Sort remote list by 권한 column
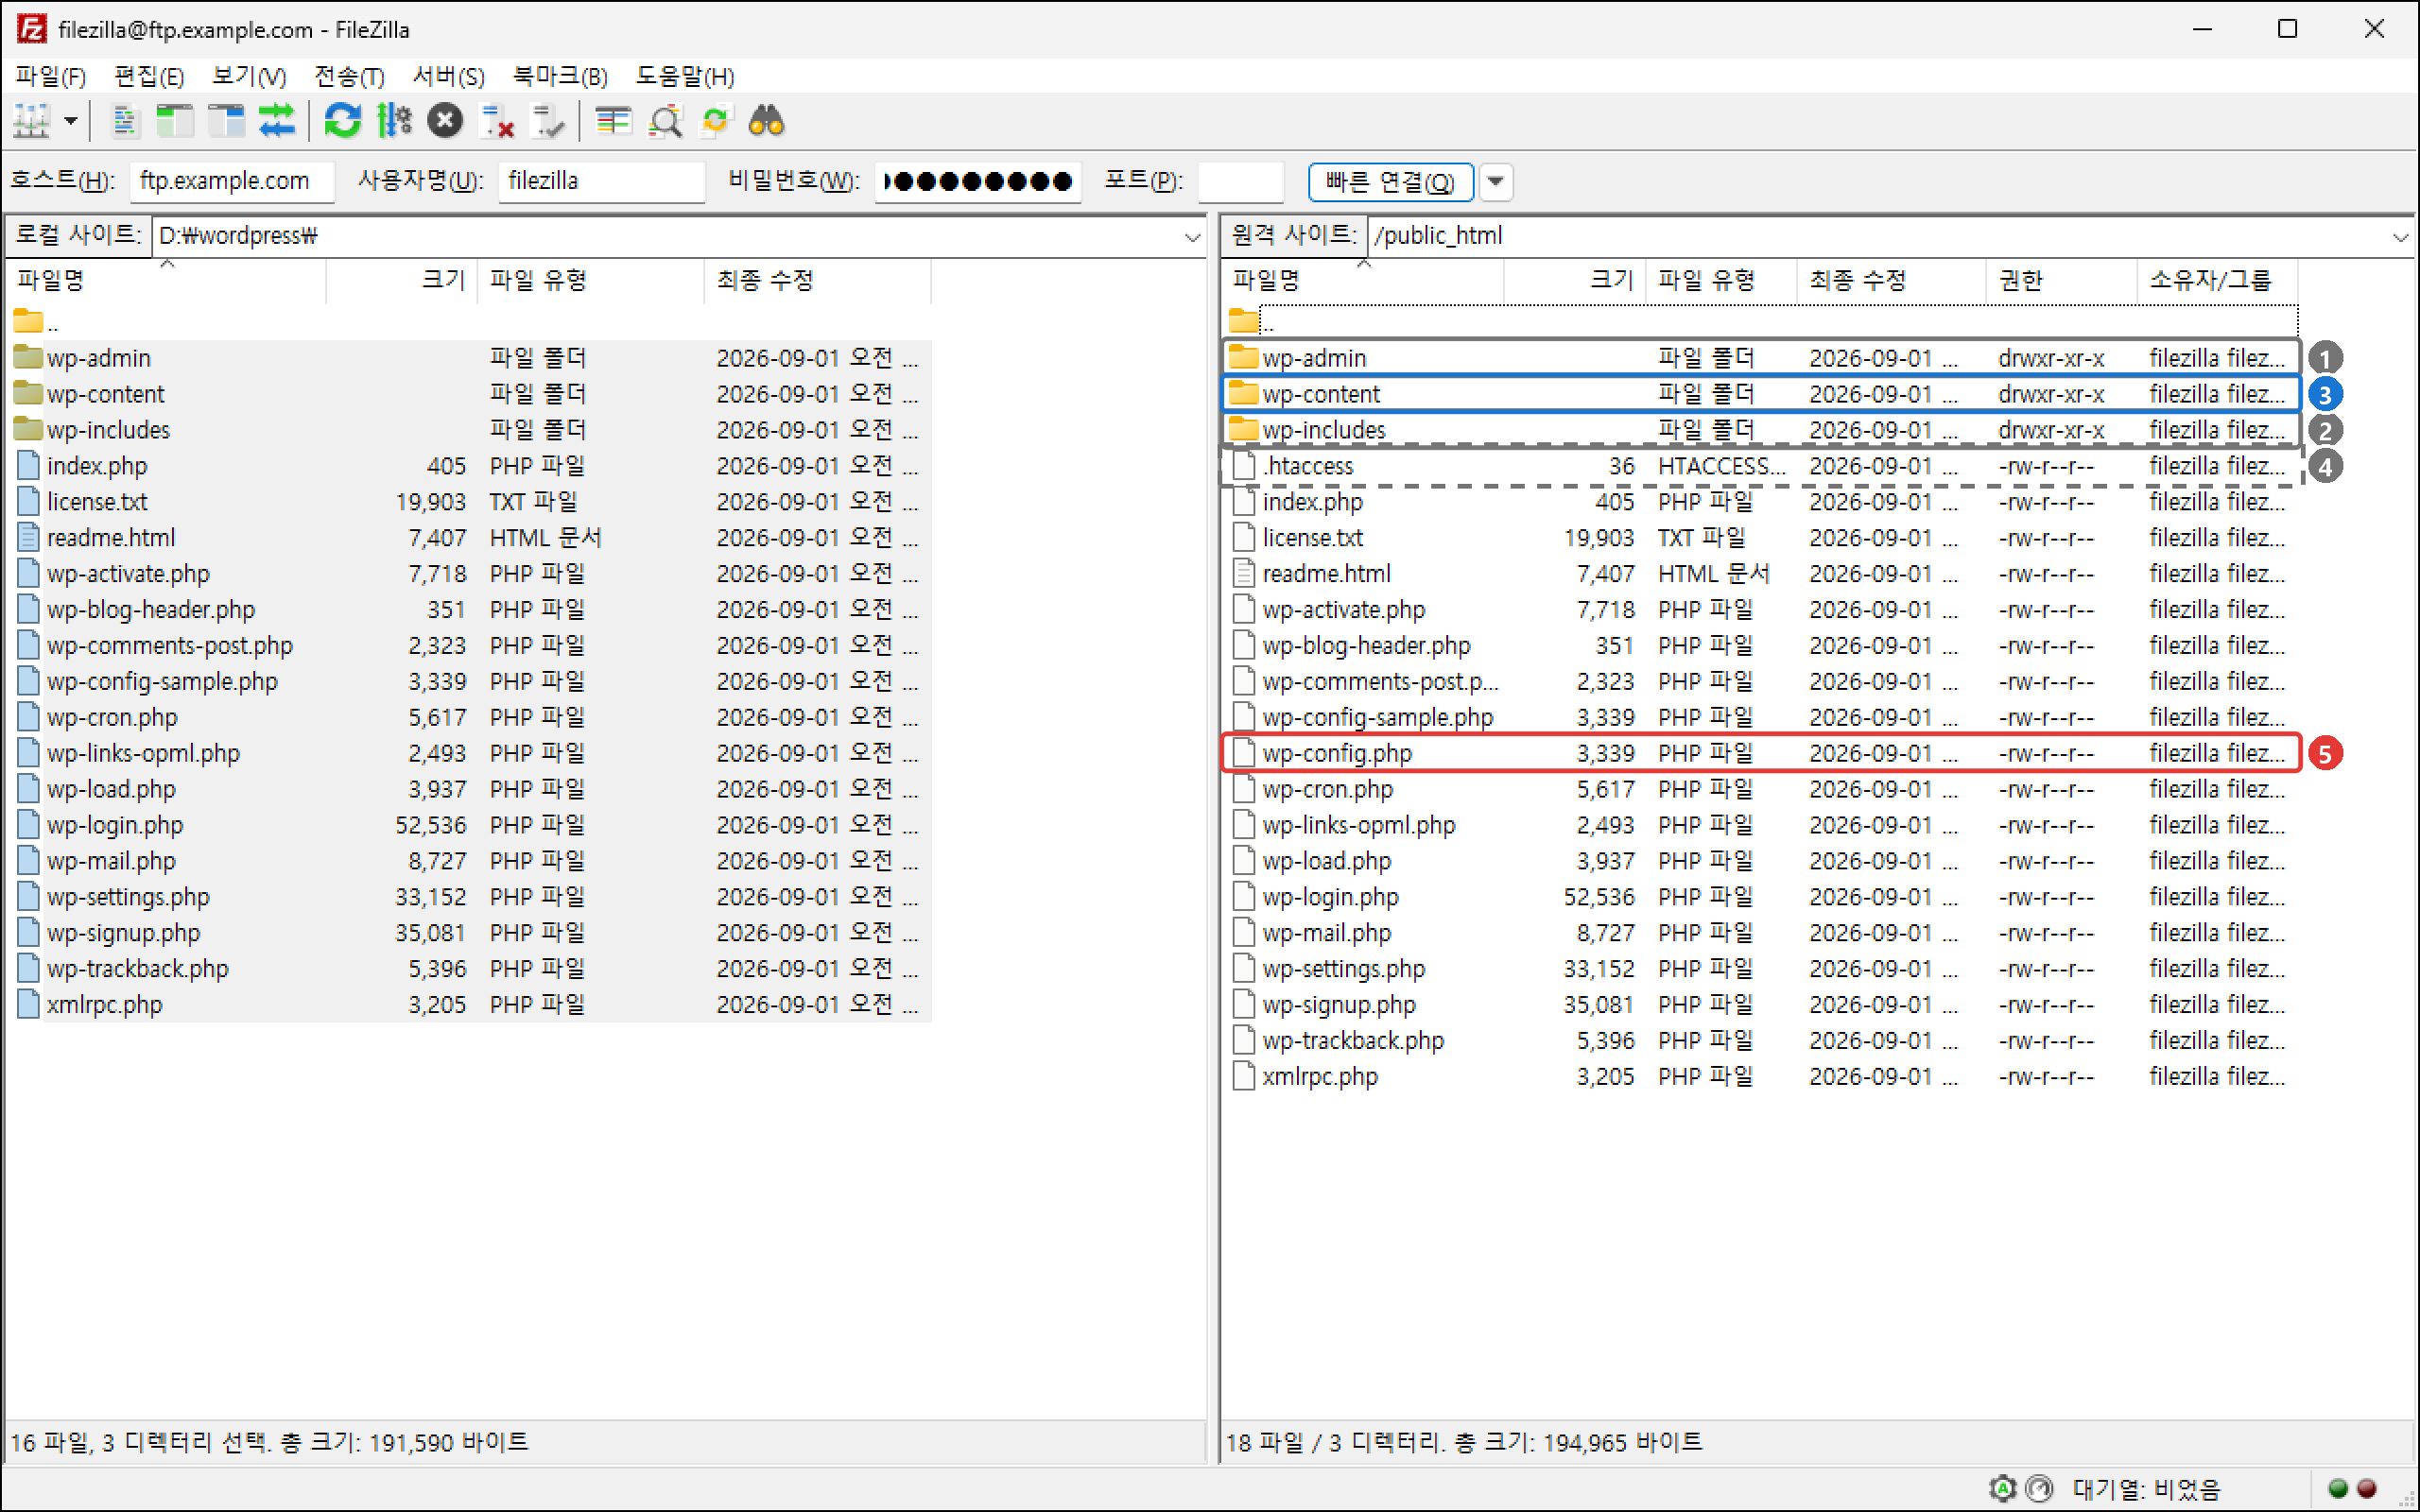 pos(2061,280)
